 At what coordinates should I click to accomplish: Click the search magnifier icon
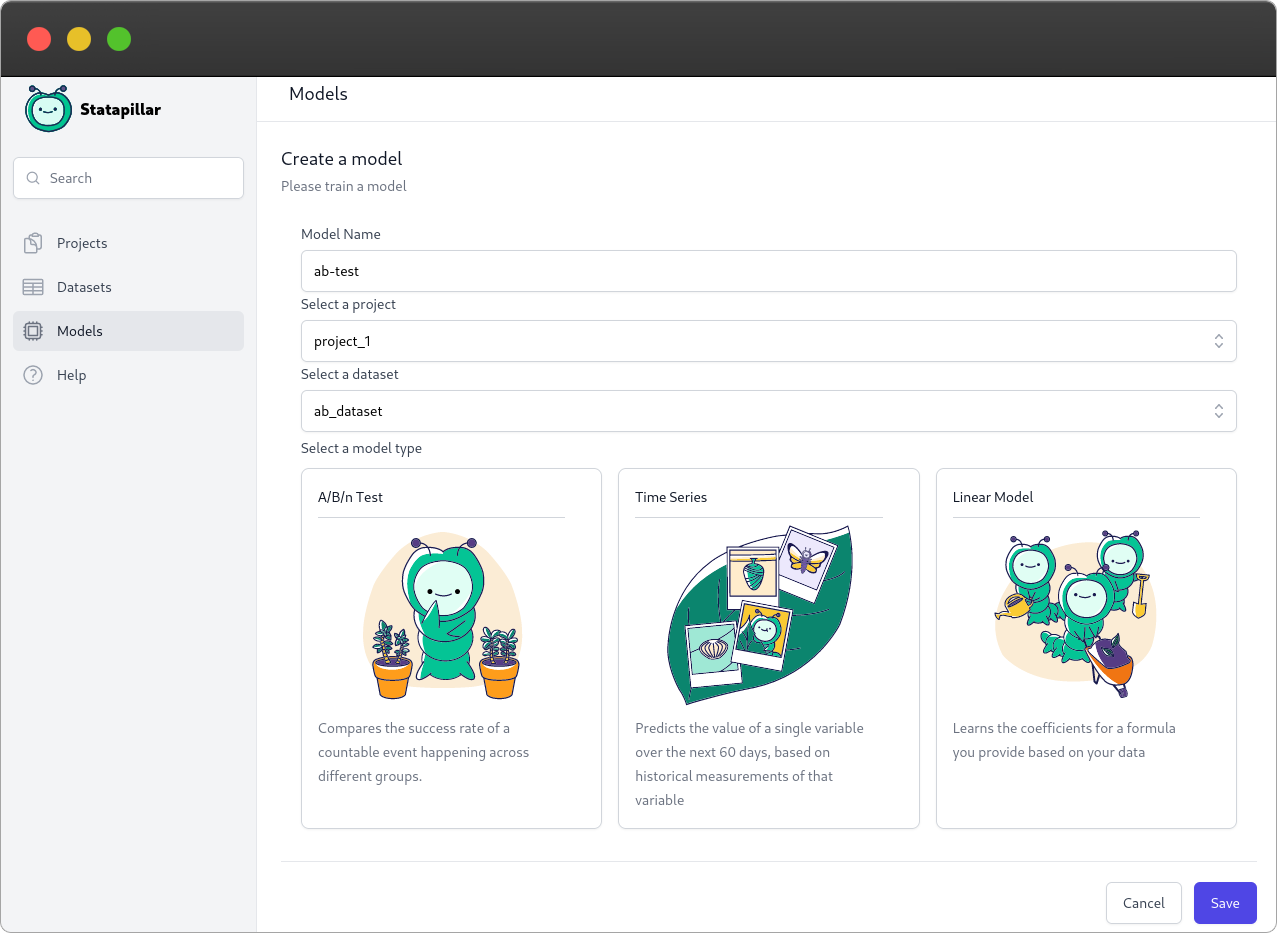[34, 178]
